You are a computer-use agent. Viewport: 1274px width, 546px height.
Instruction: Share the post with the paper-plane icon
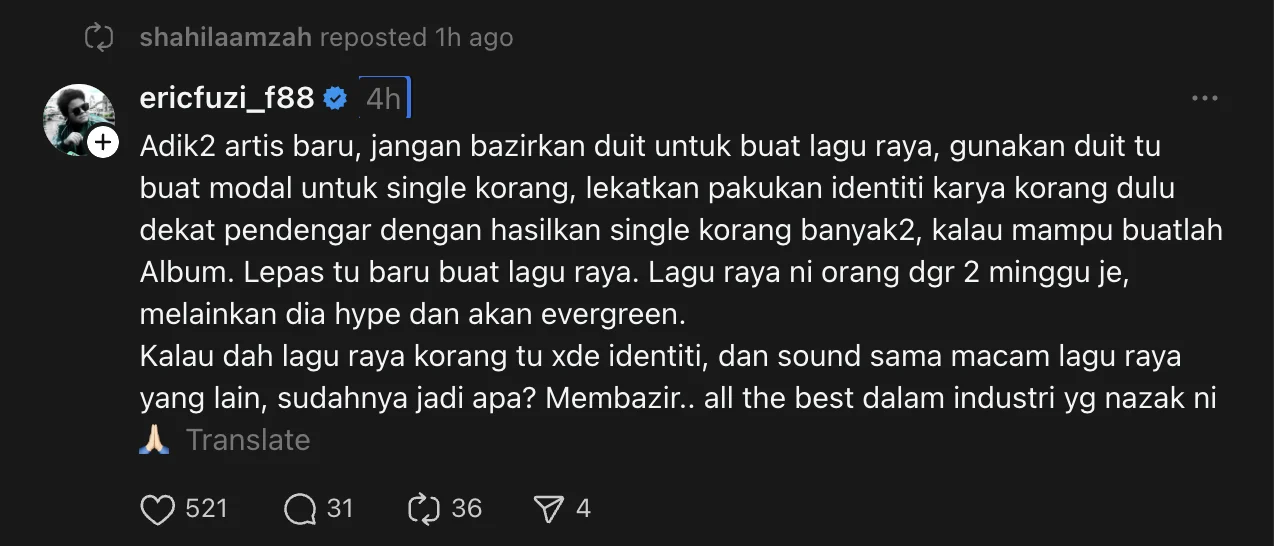click(x=550, y=509)
